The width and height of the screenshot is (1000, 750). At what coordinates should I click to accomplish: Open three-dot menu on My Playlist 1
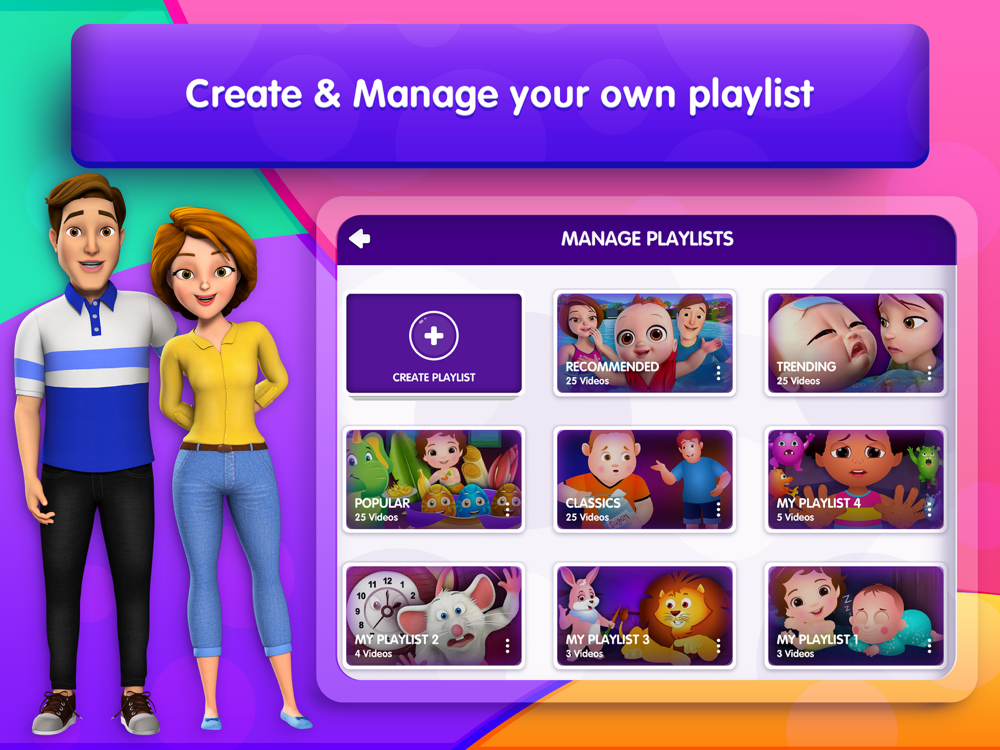point(929,645)
